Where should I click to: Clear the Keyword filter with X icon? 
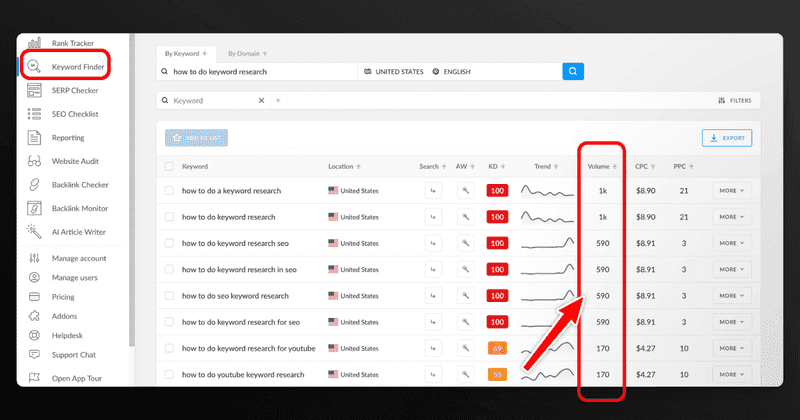point(262,101)
